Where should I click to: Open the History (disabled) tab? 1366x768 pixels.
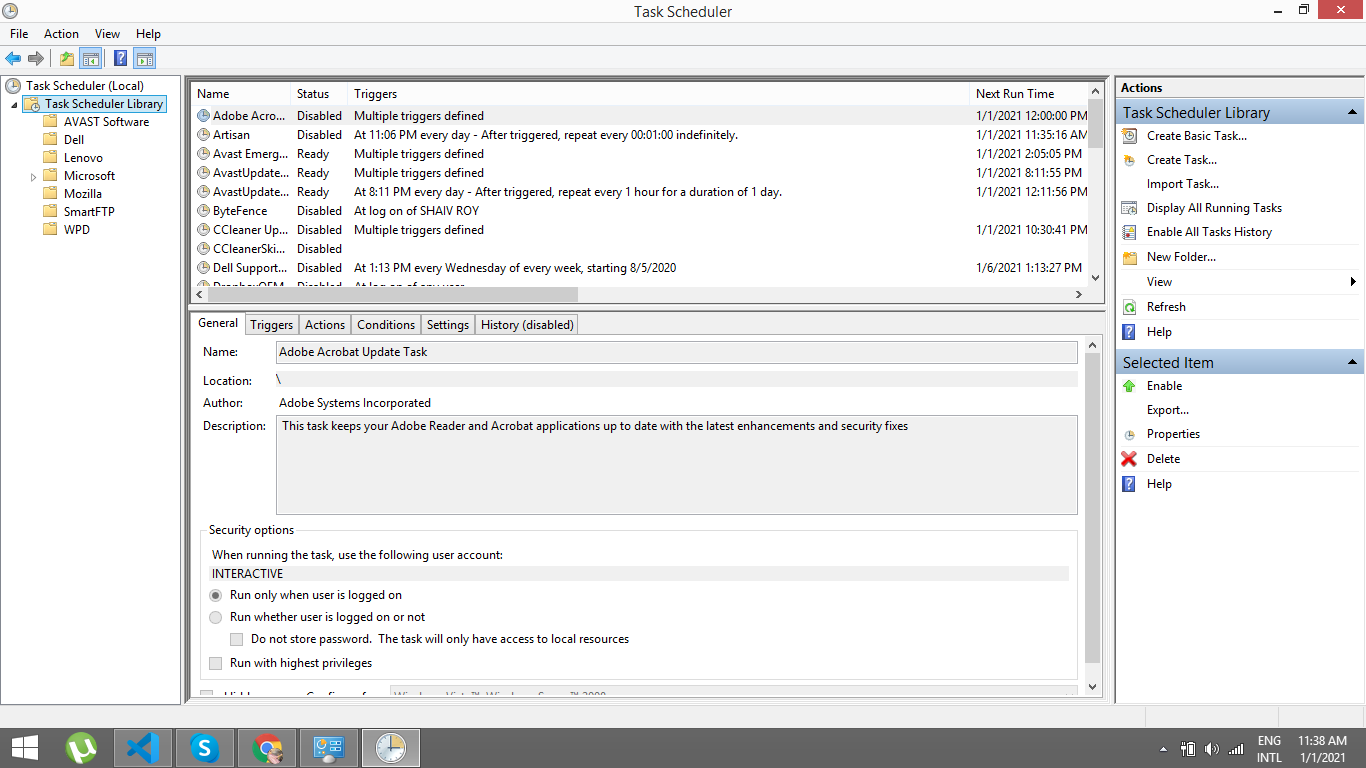[x=527, y=325]
